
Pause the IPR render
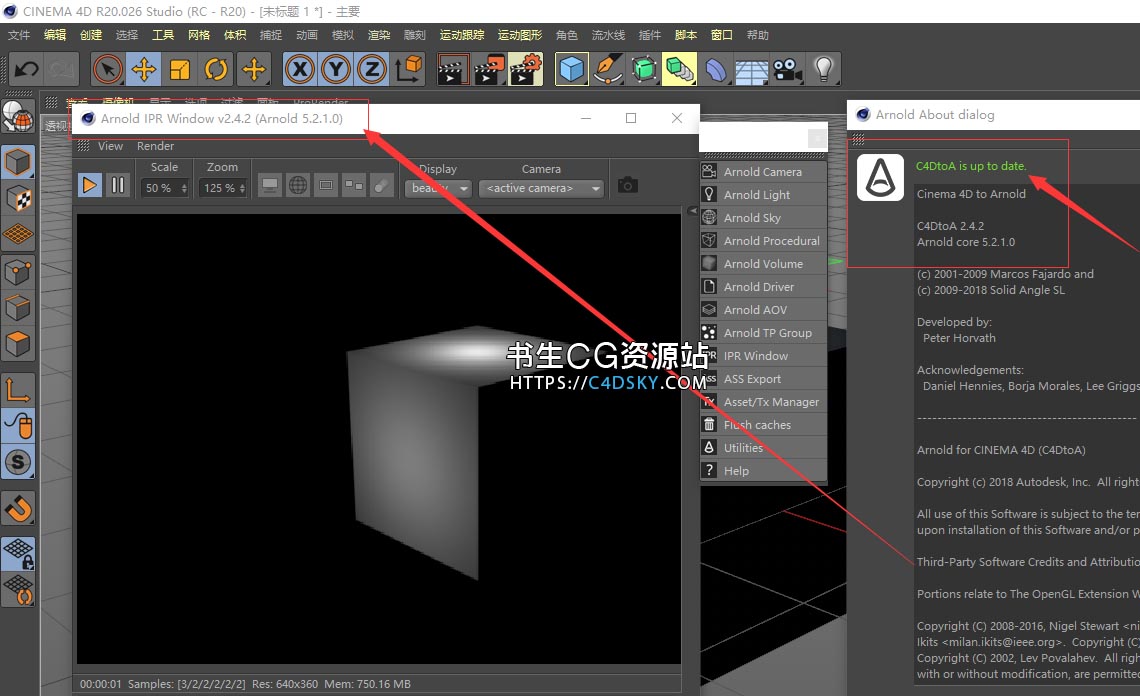click(x=118, y=185)
